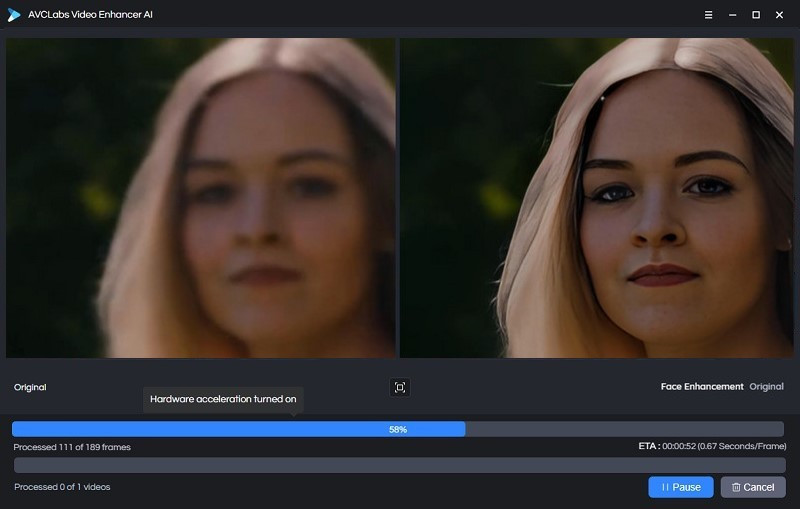Switch right preview to Original
This screenshot has width=800, height=509.
click(766, 387)
